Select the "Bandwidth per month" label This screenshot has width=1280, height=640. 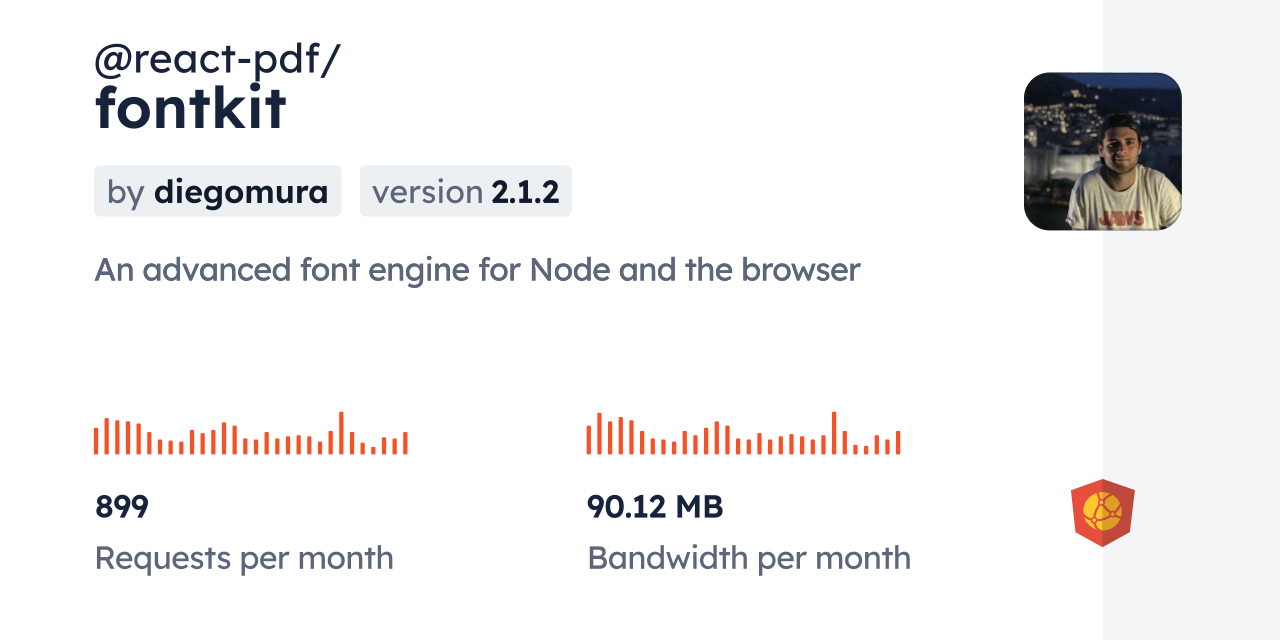pyautogui.click(x=748, y=558)
